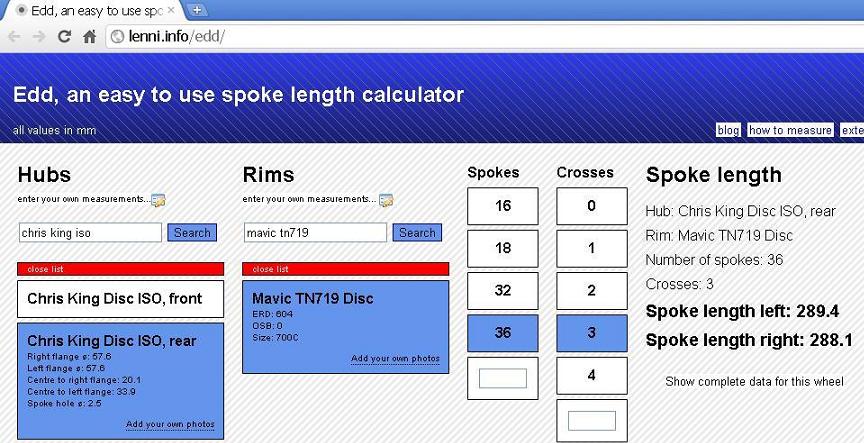Select 3 crosses
864x443 pixels.
click(x=592, y=333)
